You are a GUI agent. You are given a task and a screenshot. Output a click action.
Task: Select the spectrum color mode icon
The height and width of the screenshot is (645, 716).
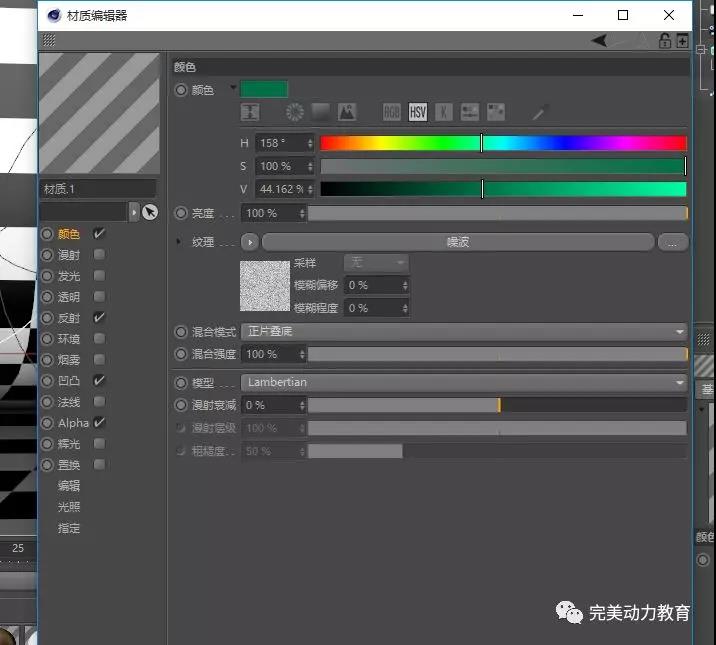(x=320, y=112)
